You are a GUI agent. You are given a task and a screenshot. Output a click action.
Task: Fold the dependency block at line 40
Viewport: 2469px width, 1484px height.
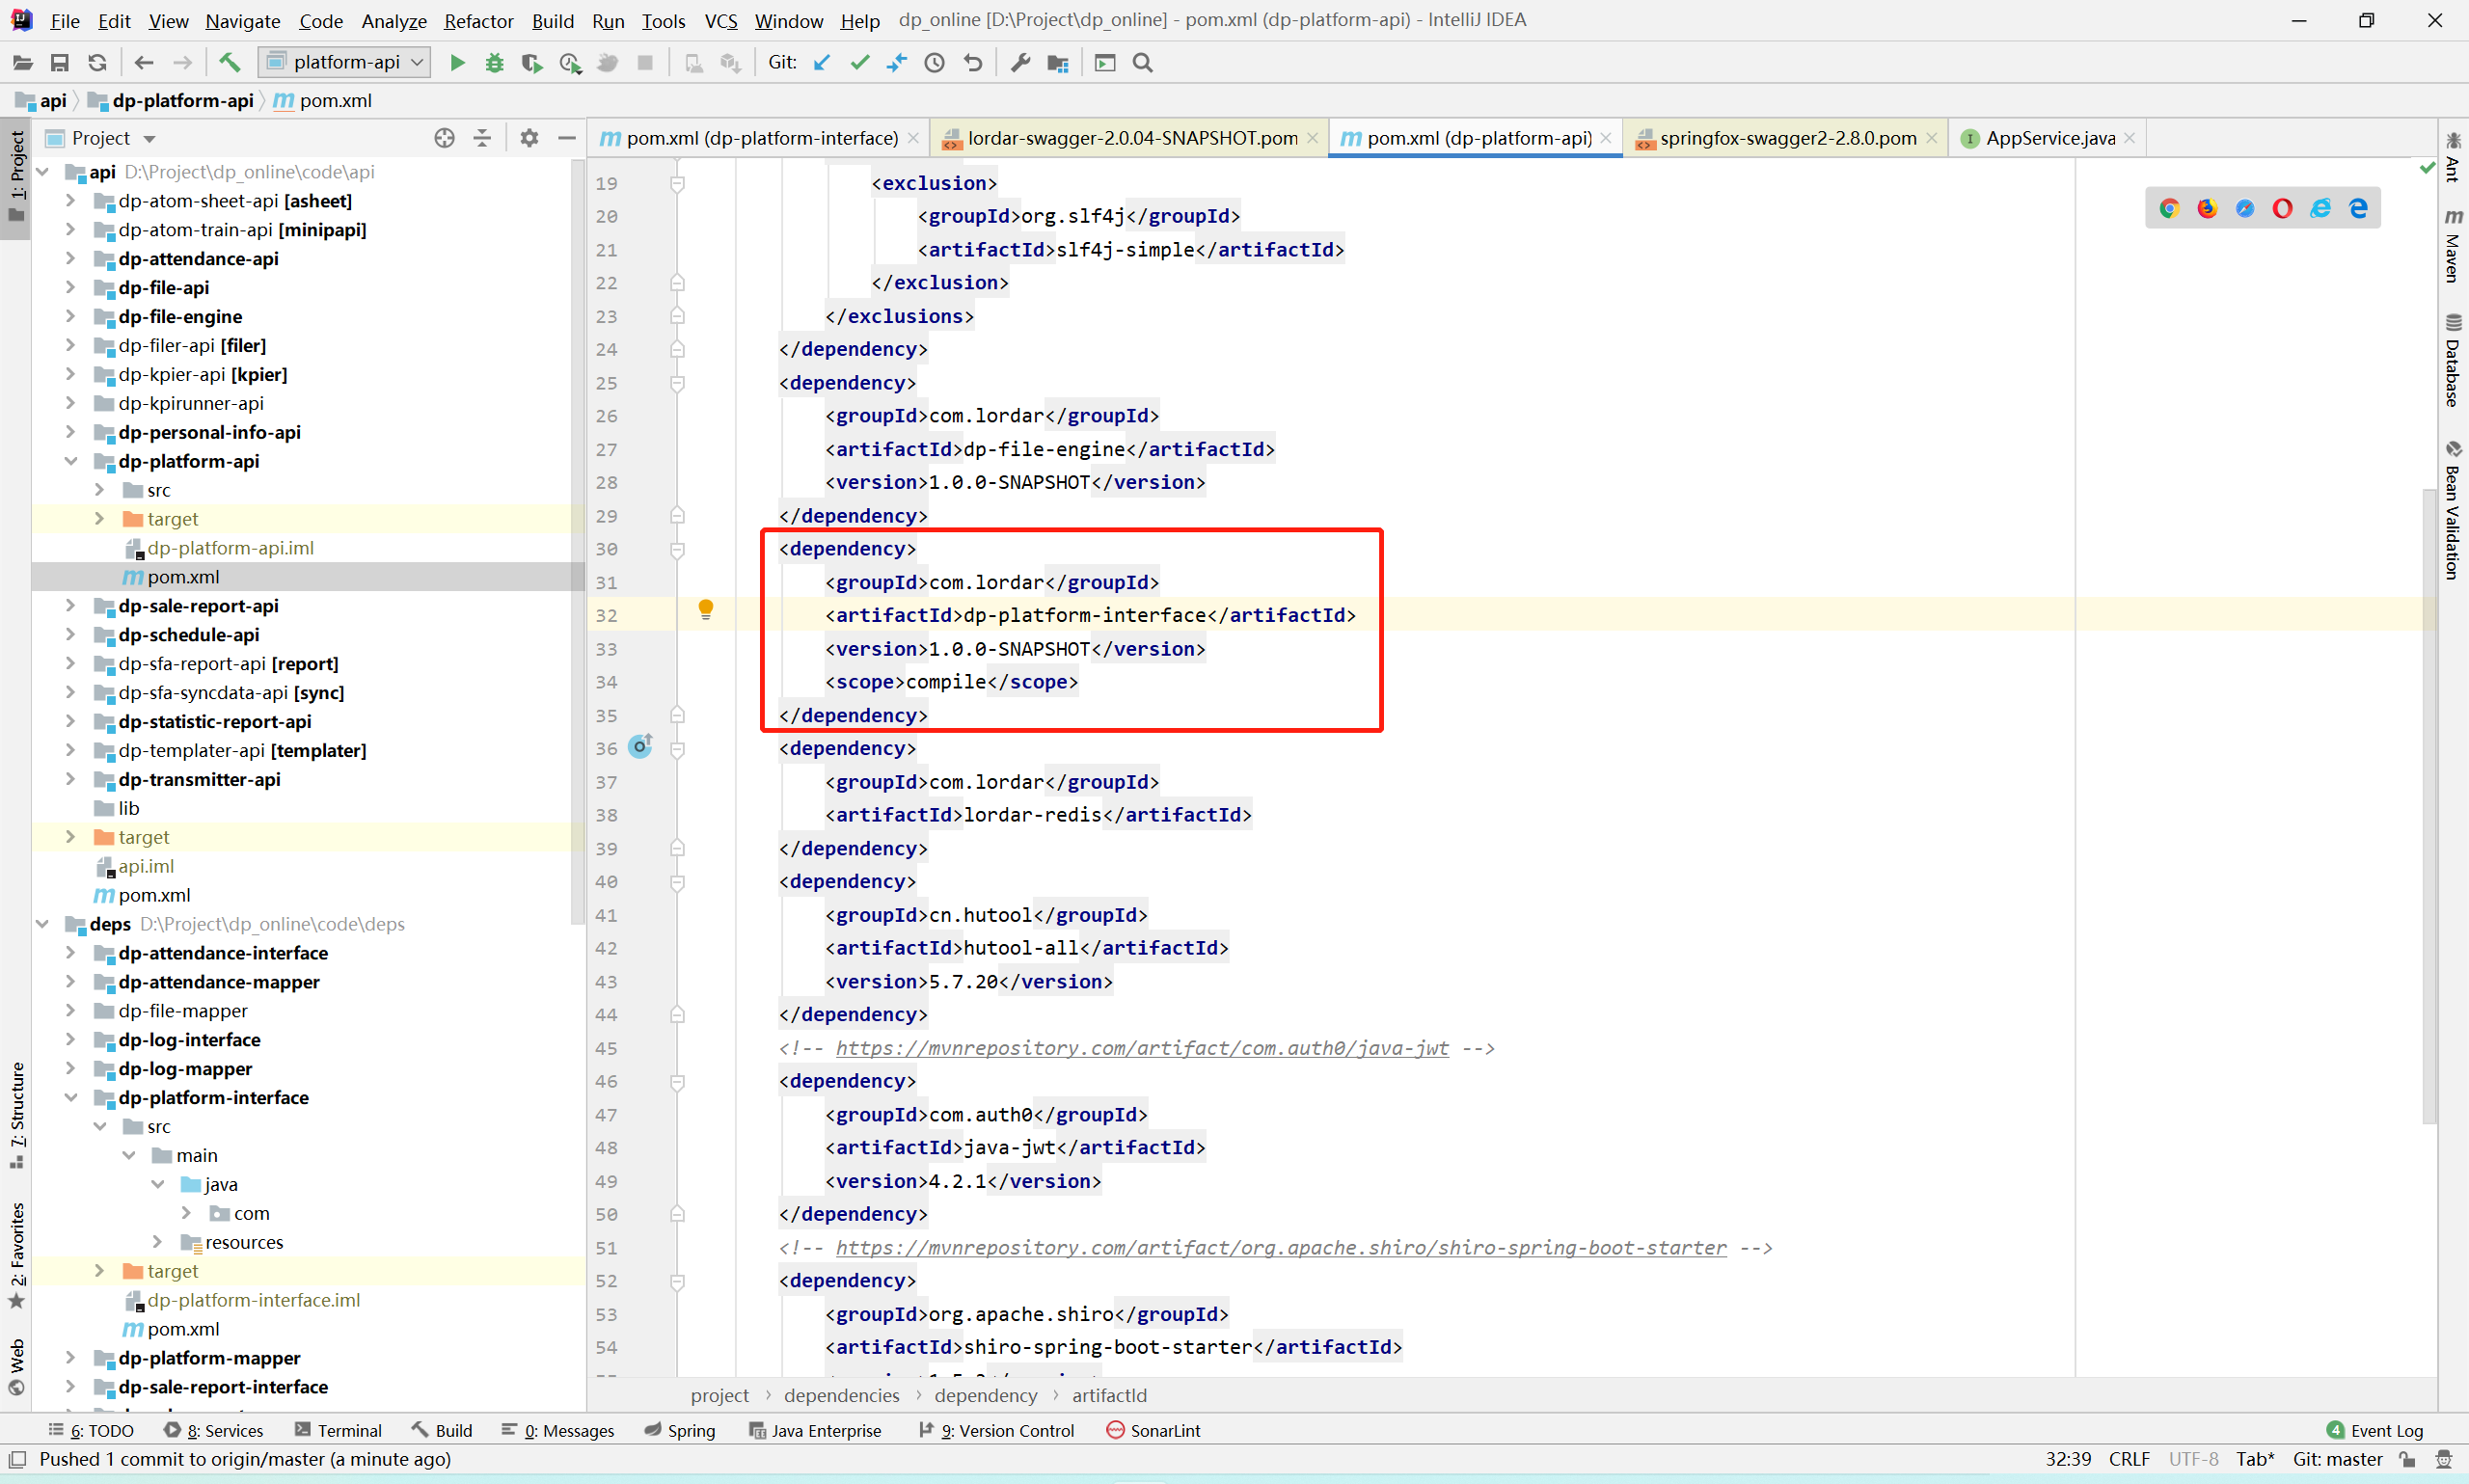(x=677, y=882)
